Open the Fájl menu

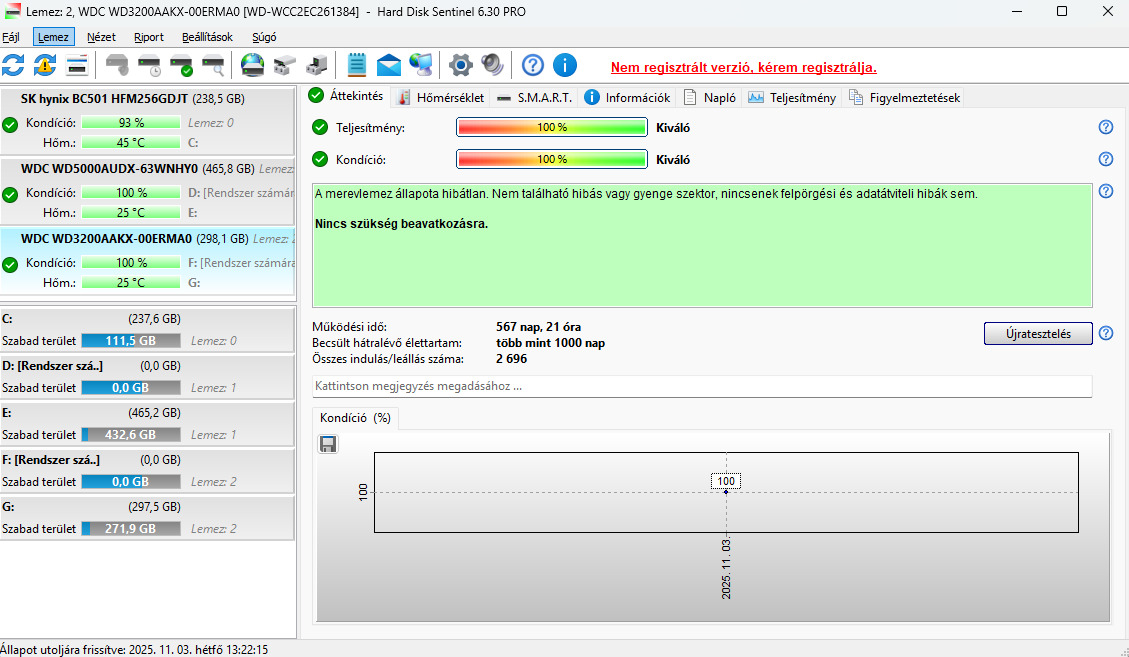tap(11, 37)
